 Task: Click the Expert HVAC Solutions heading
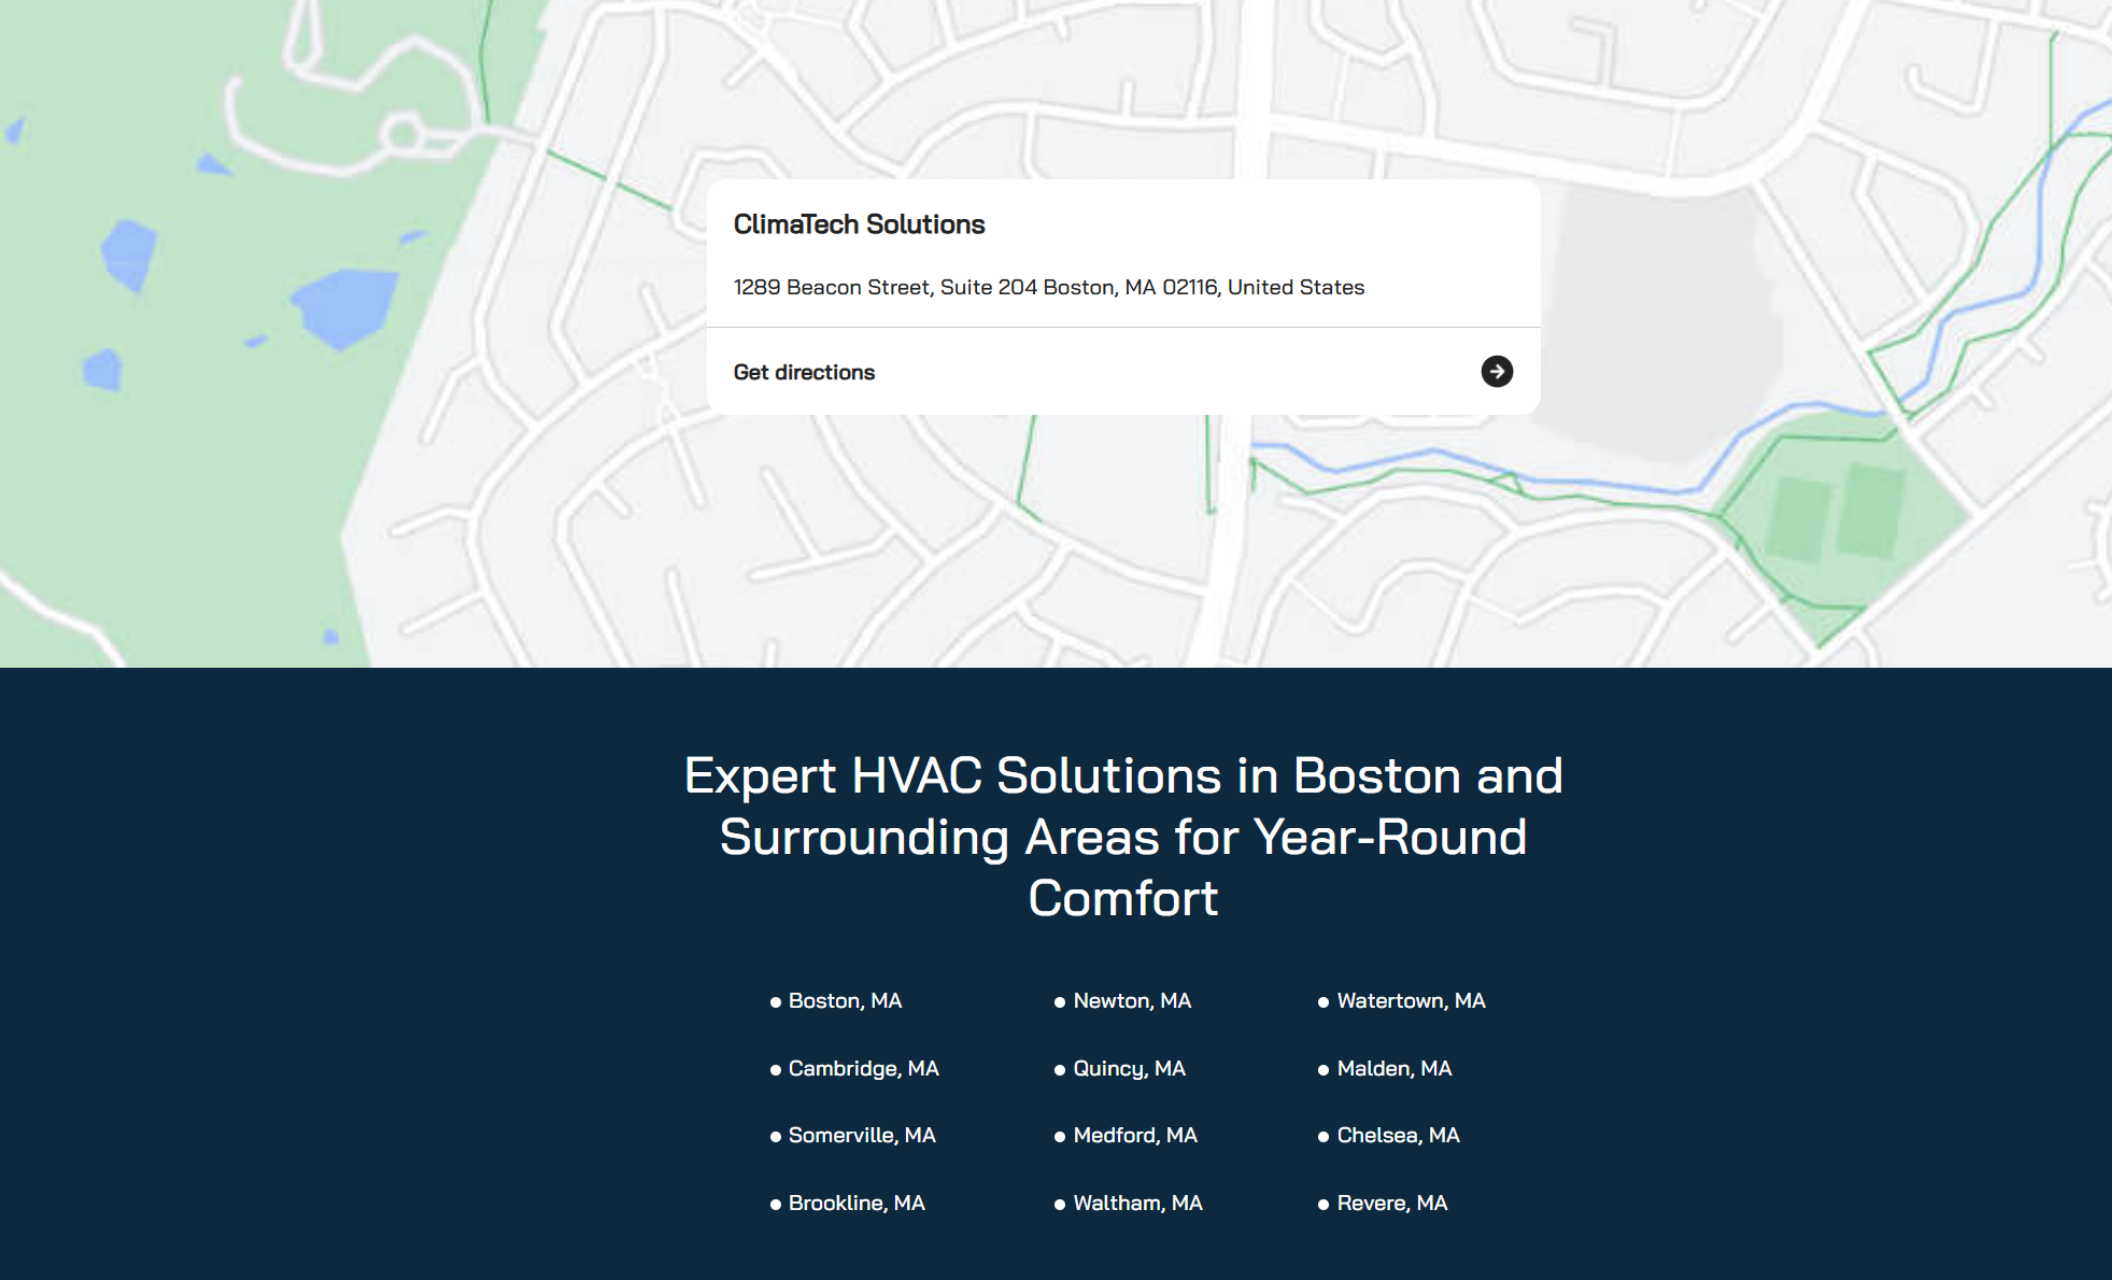click(x=1122, y=837)
